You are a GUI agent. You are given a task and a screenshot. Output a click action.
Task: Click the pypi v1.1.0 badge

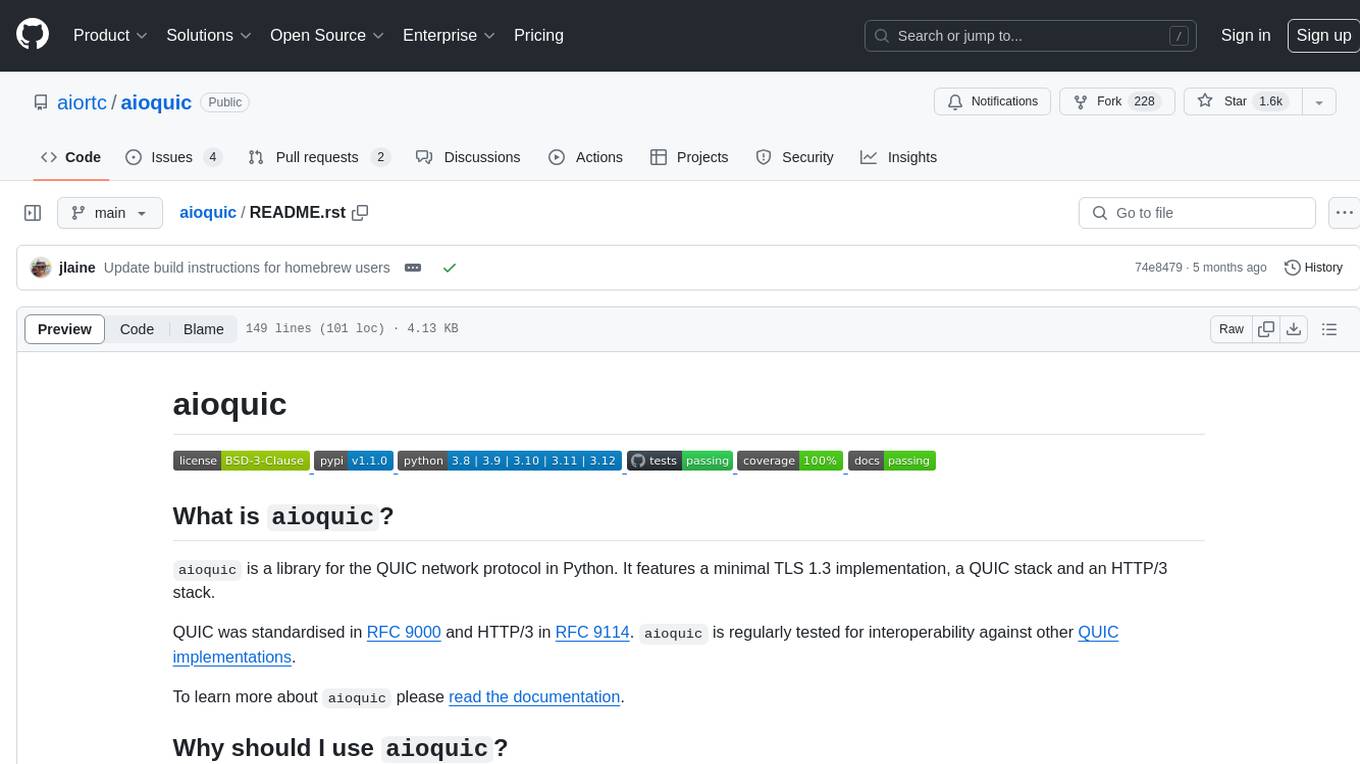353,461
